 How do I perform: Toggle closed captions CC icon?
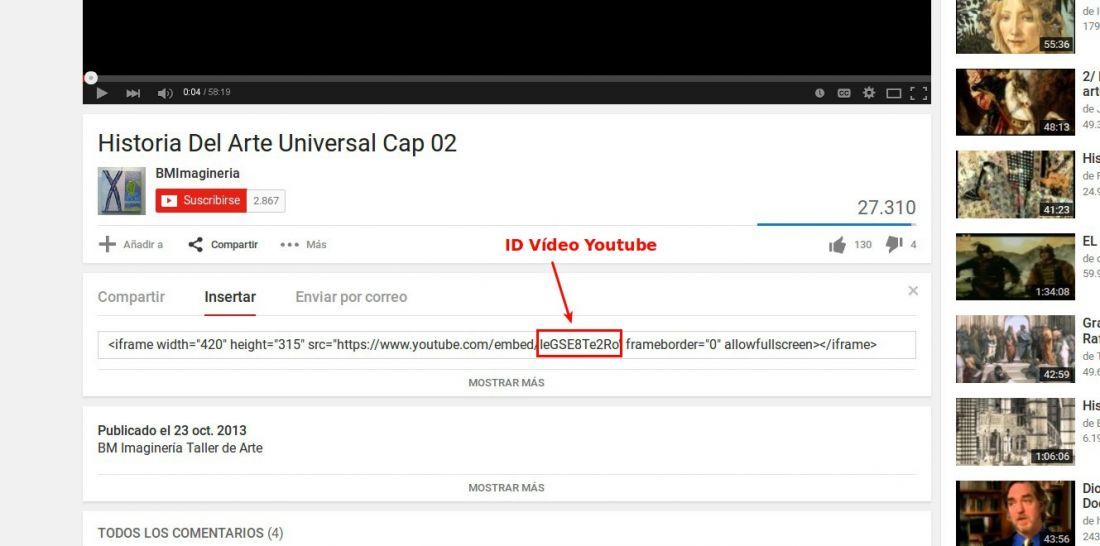[x=844, y=93]
